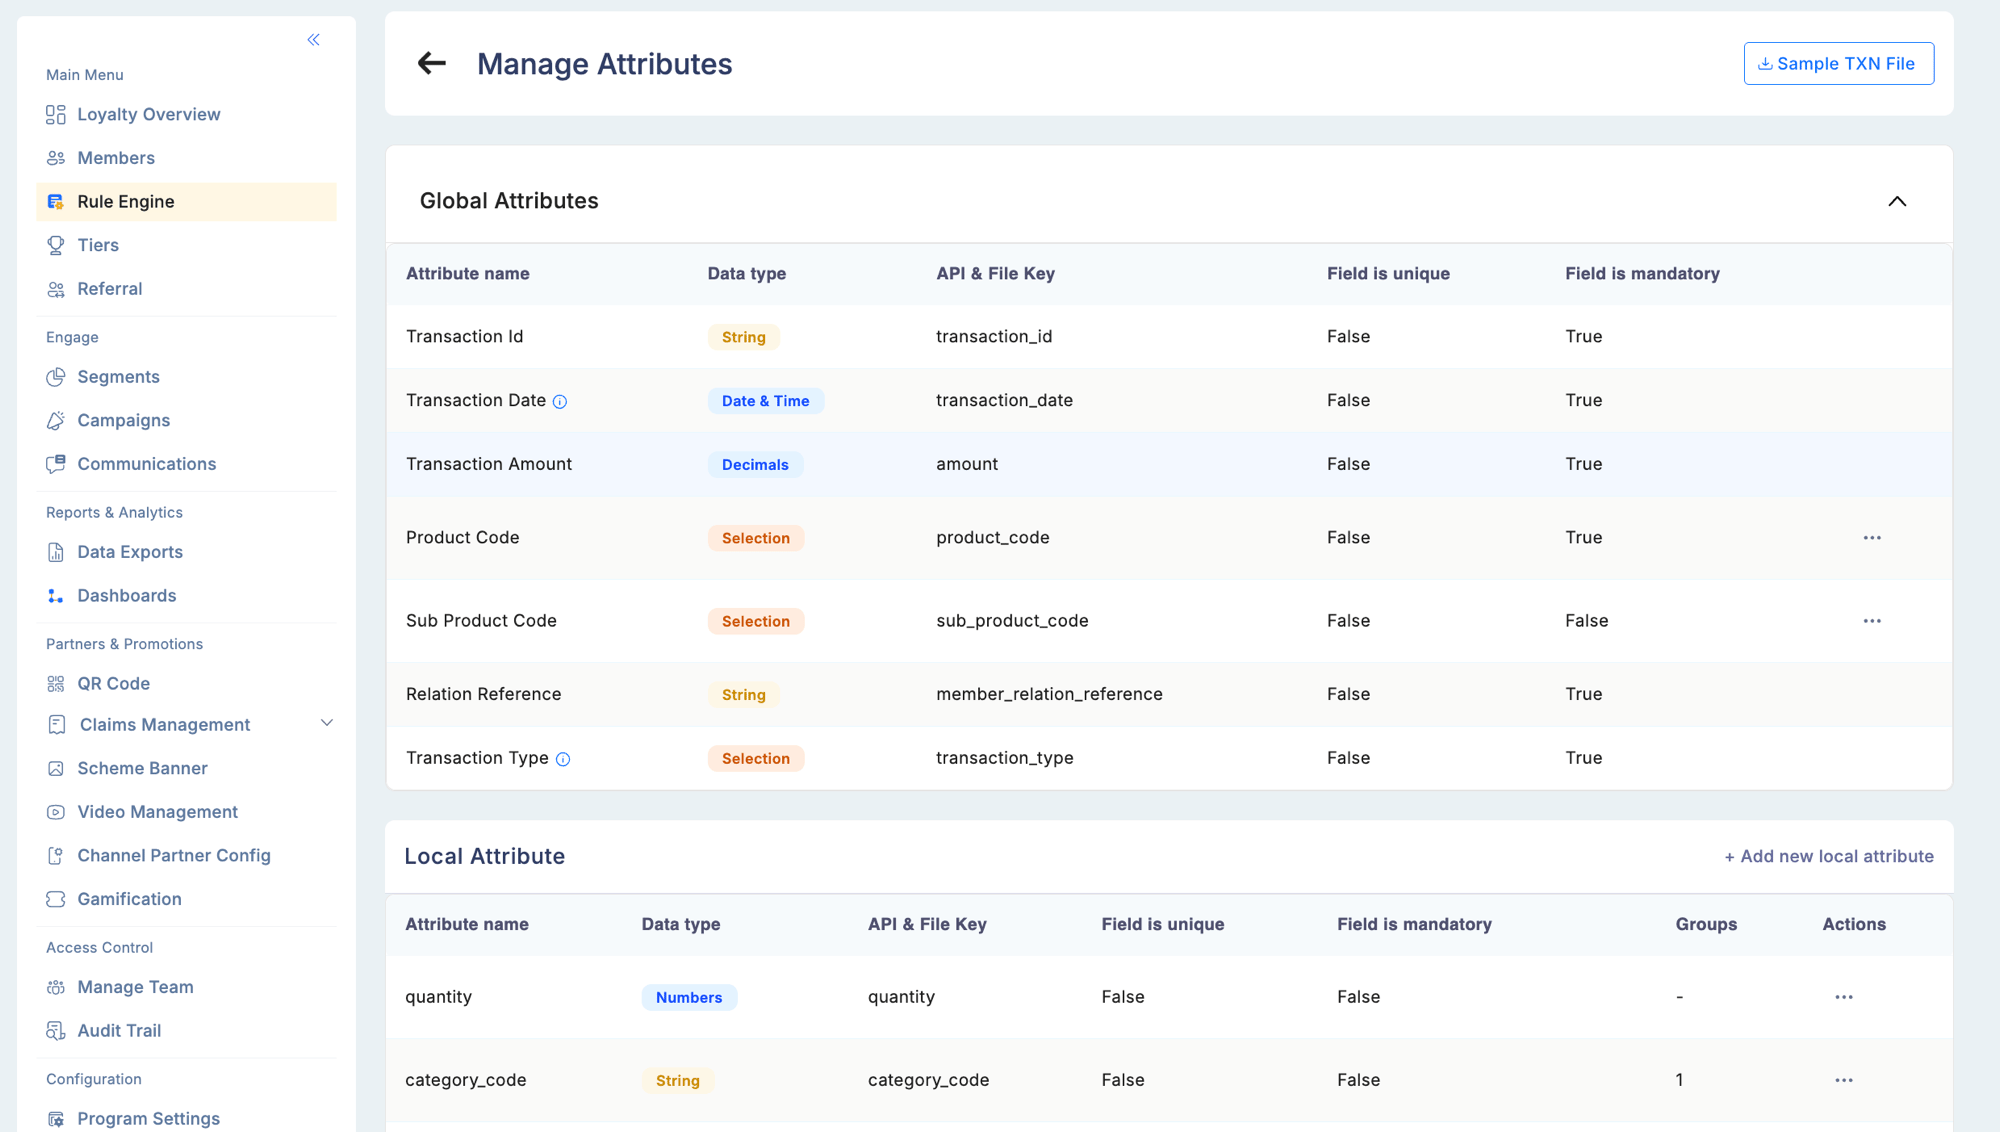This screenshot has width=2000, height=1132.
Task: Click the amount API key cell
Action: [x=967, y=464]
